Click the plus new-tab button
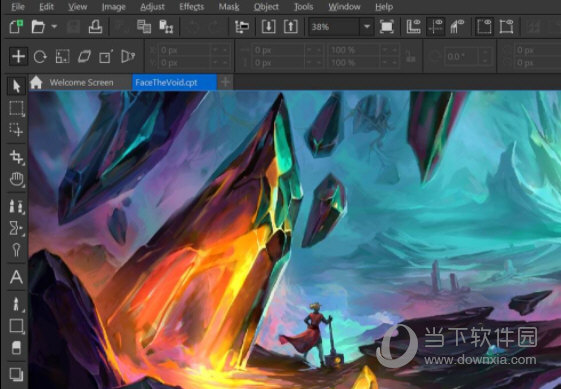The image size is (561, 389). click(x=225, y=83)
